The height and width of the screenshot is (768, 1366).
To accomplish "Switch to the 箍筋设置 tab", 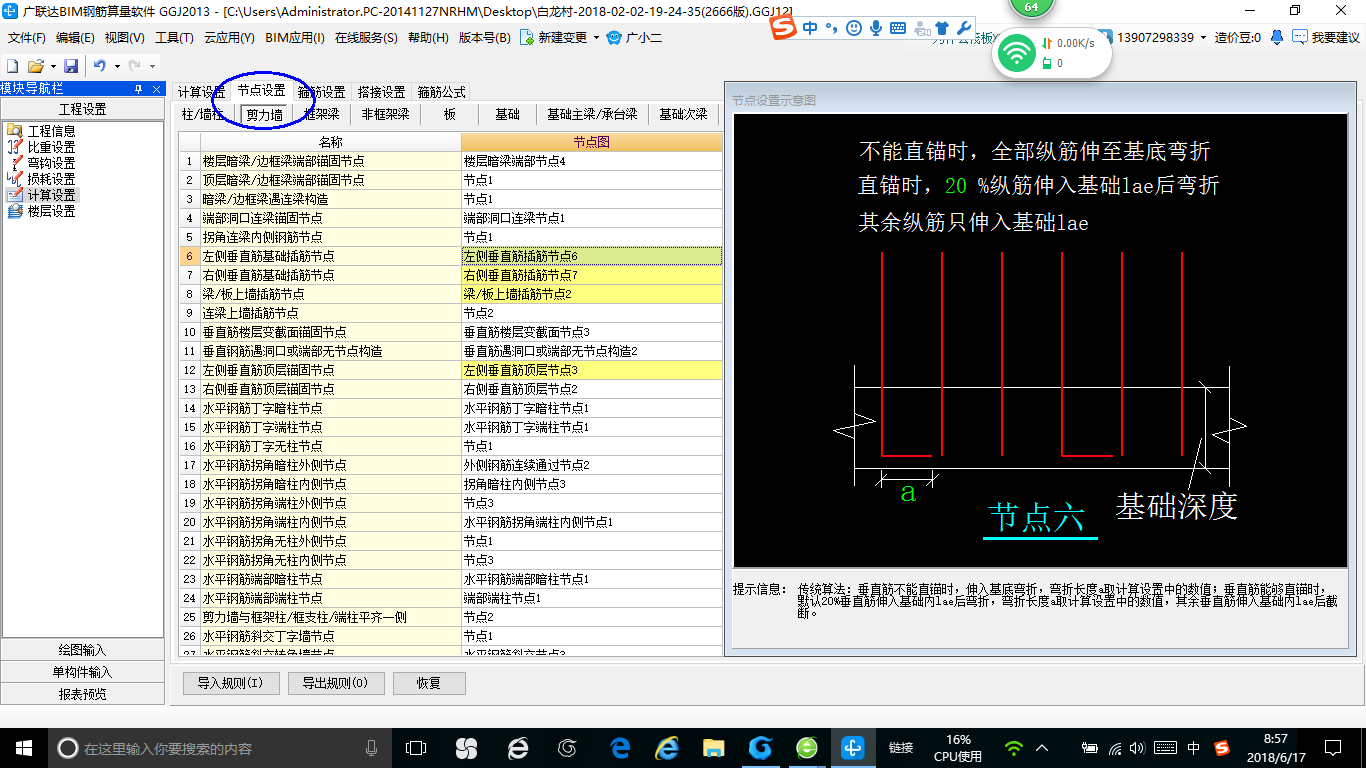I will point(321,92).
